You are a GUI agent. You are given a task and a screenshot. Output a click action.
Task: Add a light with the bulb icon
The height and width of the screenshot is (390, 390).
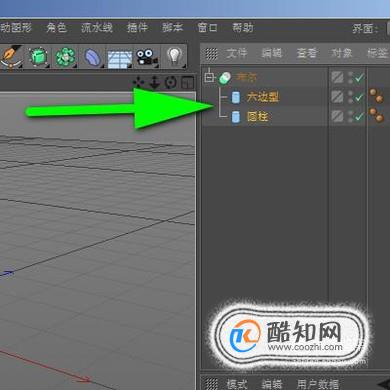coord(174,56)
